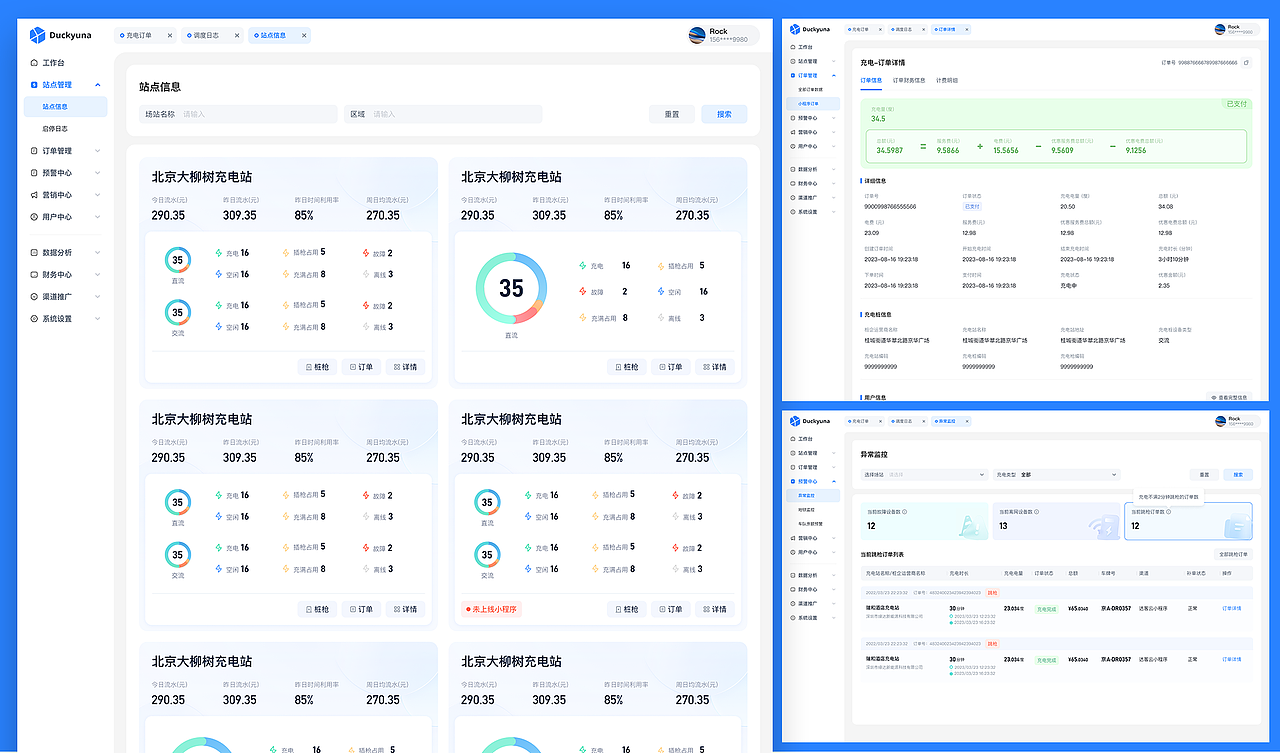Image resolution: width=1280 pixels, height=753 pixels.
Task: Click the 渠道推广 icon in main window sidebar
Action: click(35, 297)
